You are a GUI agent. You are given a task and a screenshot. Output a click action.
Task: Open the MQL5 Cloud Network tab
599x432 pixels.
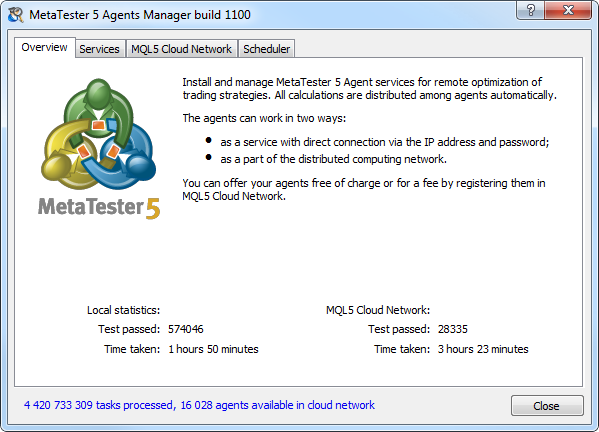(x=181, y=49)
